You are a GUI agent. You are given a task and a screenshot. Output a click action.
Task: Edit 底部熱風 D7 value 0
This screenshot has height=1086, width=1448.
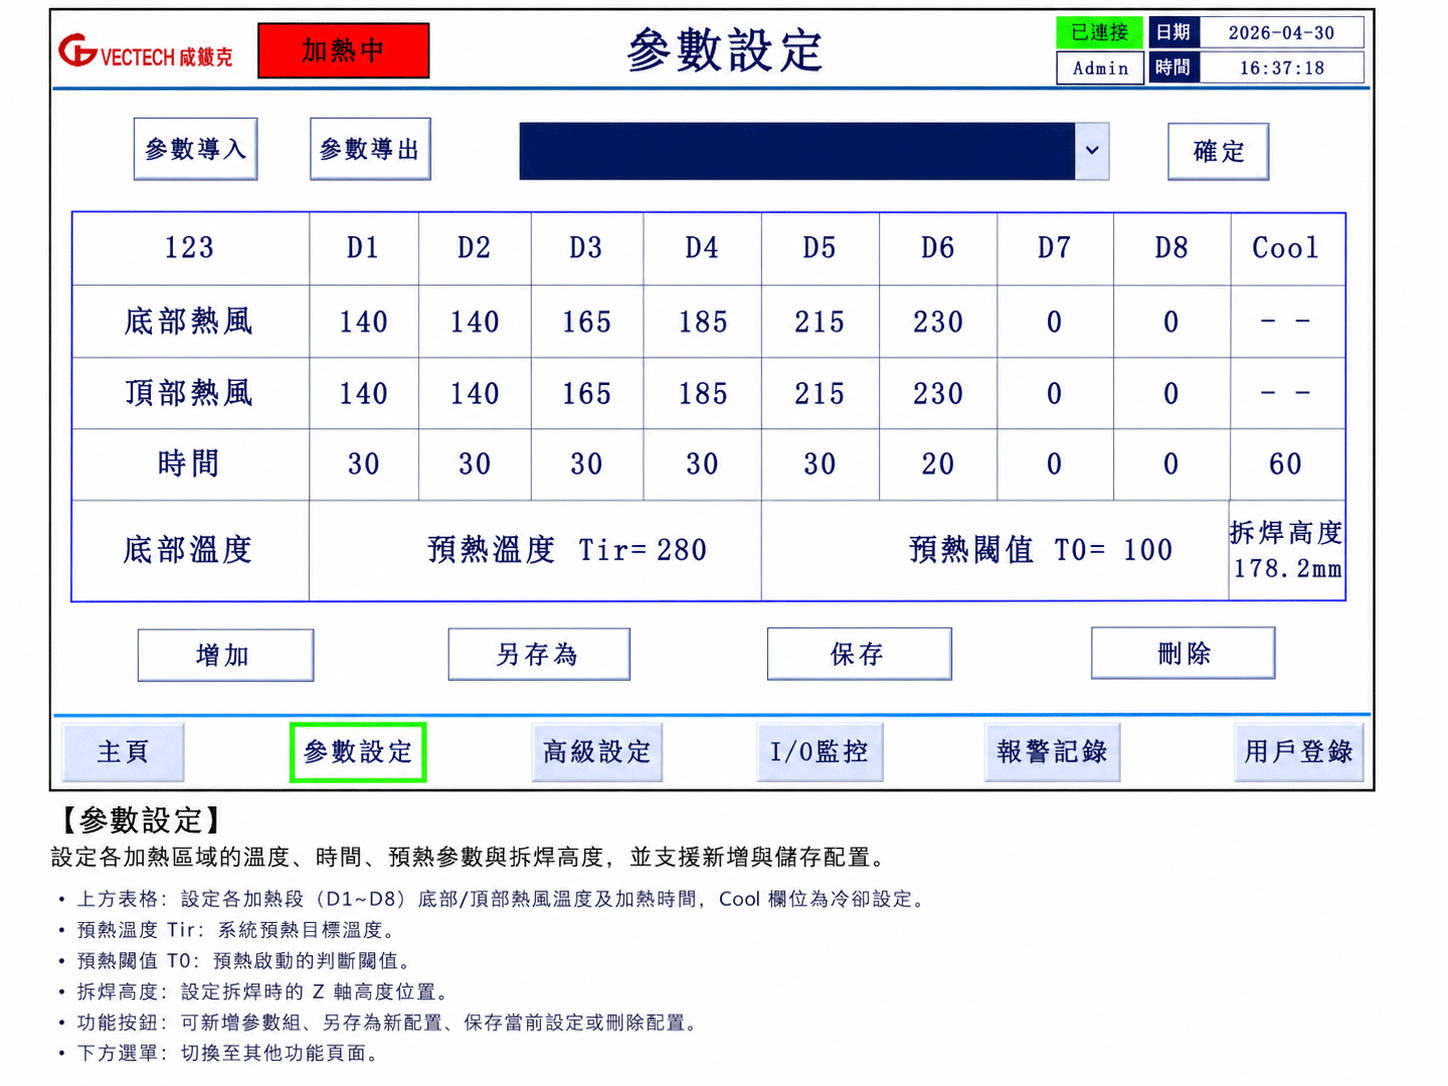[1055, 322]
